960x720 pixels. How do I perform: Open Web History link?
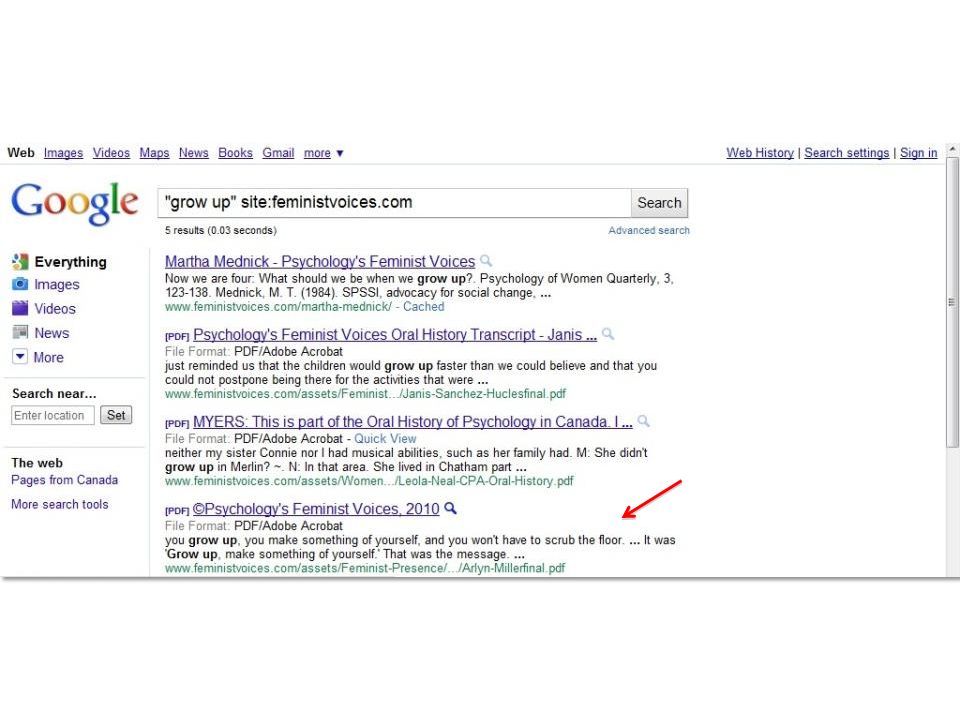[760, 153]
